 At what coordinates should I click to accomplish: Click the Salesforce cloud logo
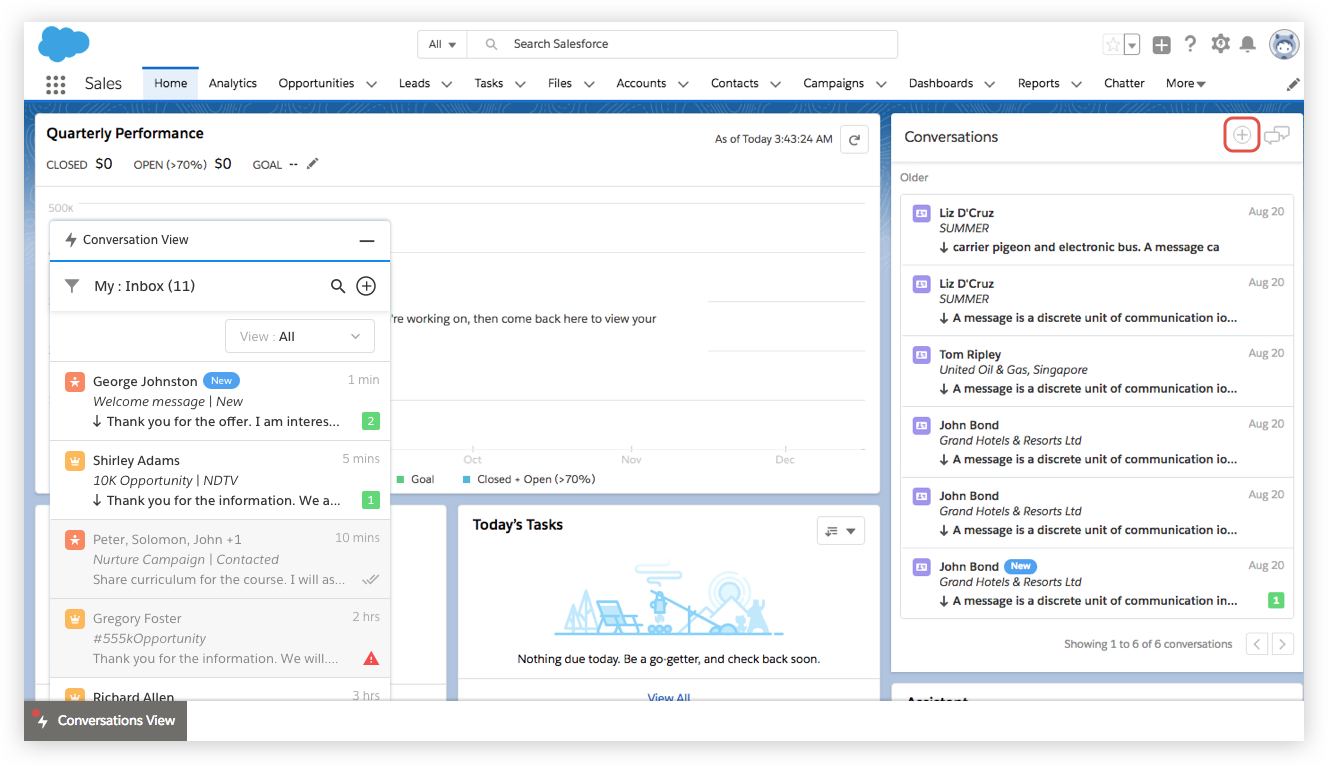click(x=64, y=44)
